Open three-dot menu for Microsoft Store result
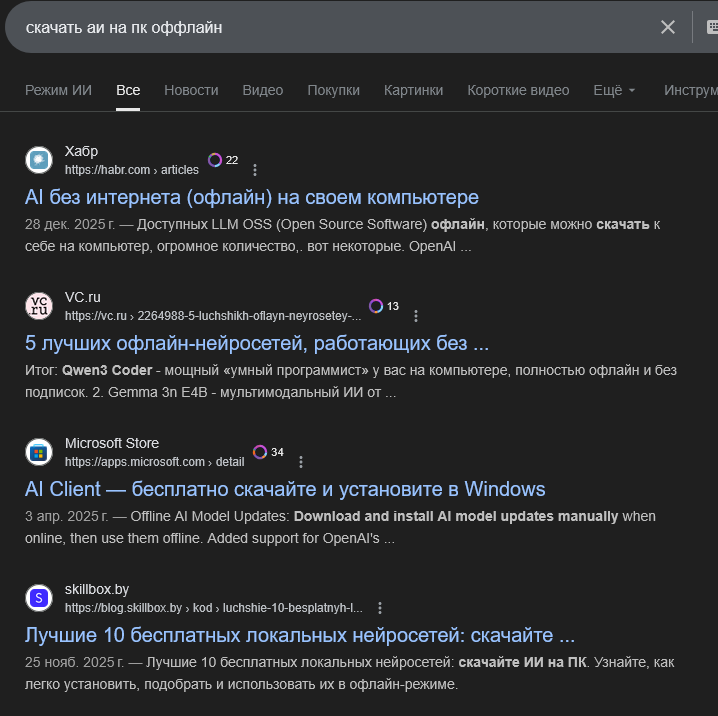 point(301,462)
